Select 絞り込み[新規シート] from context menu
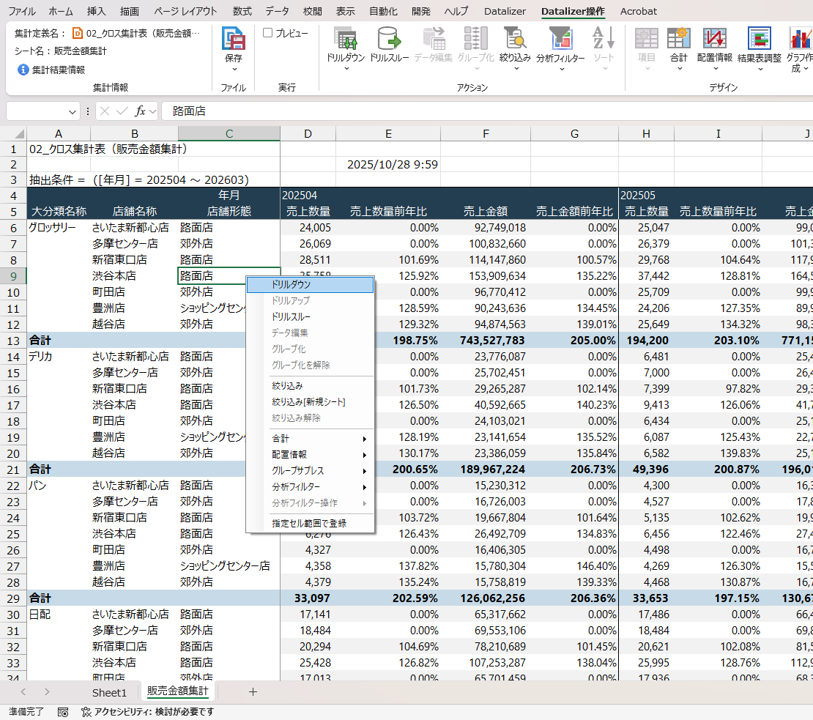The image size is (813, 720). coord(310,401)
